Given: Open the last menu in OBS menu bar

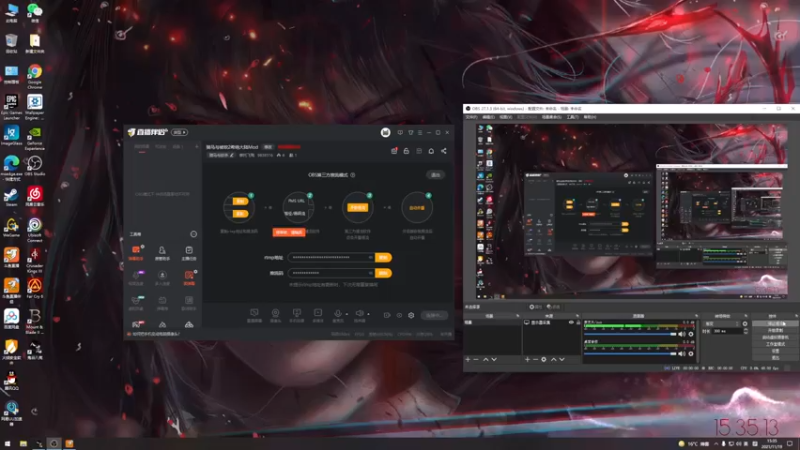Looking at the screenshot, I should pyautogui.click(x=590, y=117).
